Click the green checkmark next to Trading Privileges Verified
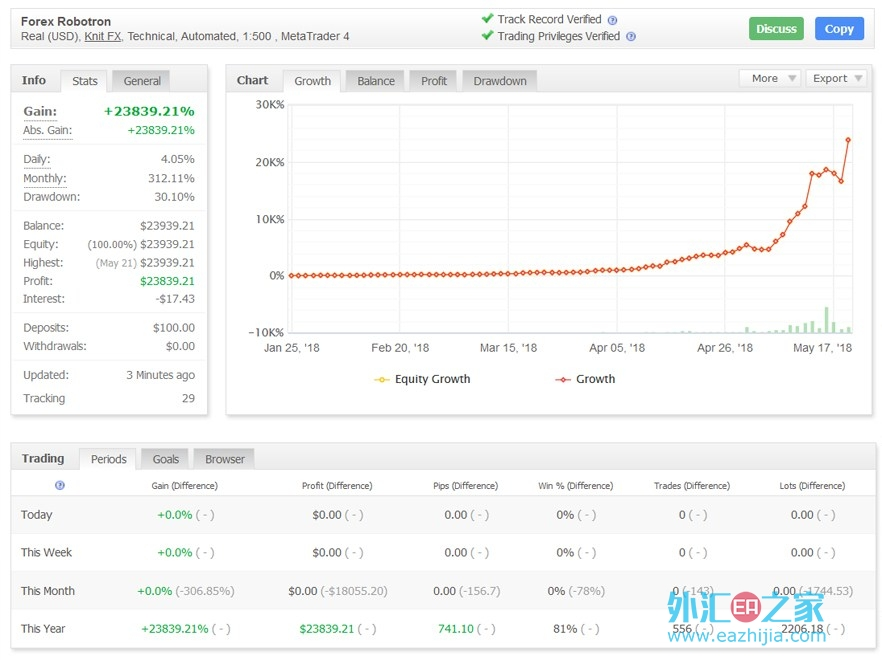882x660 pixels. click(487, 36)
